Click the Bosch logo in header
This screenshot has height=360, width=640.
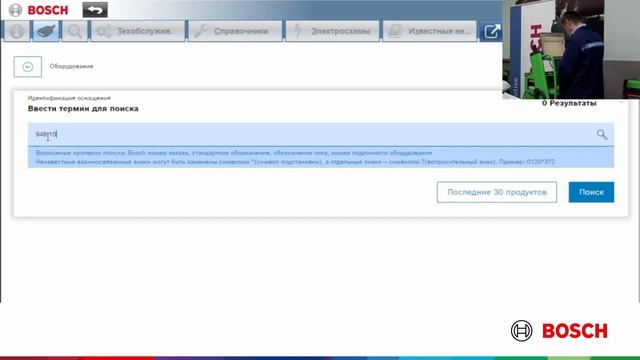pos(39,10)
